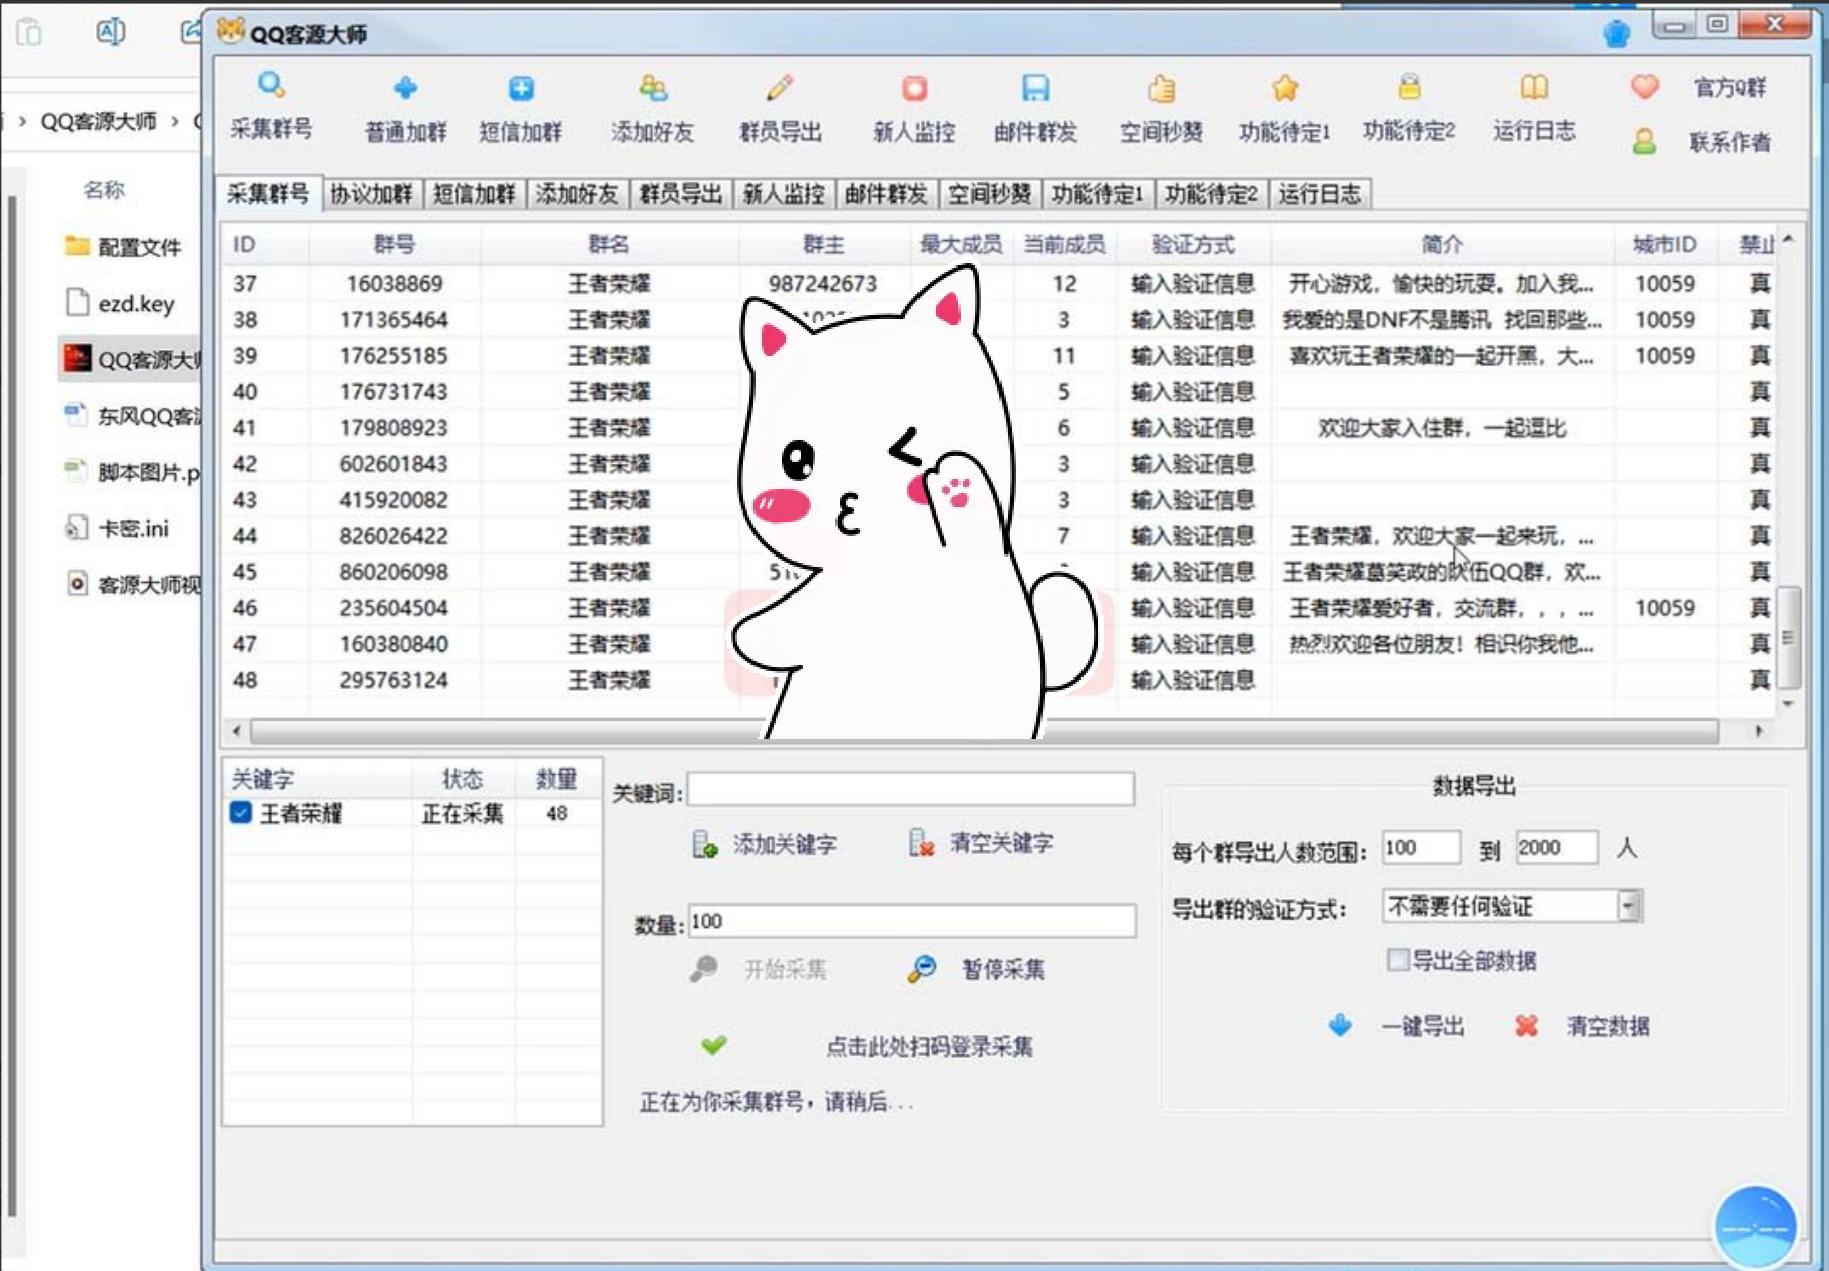1829x1271 pixels.
Task: Click the 关键词 input field
Action: tap(911, 789)
